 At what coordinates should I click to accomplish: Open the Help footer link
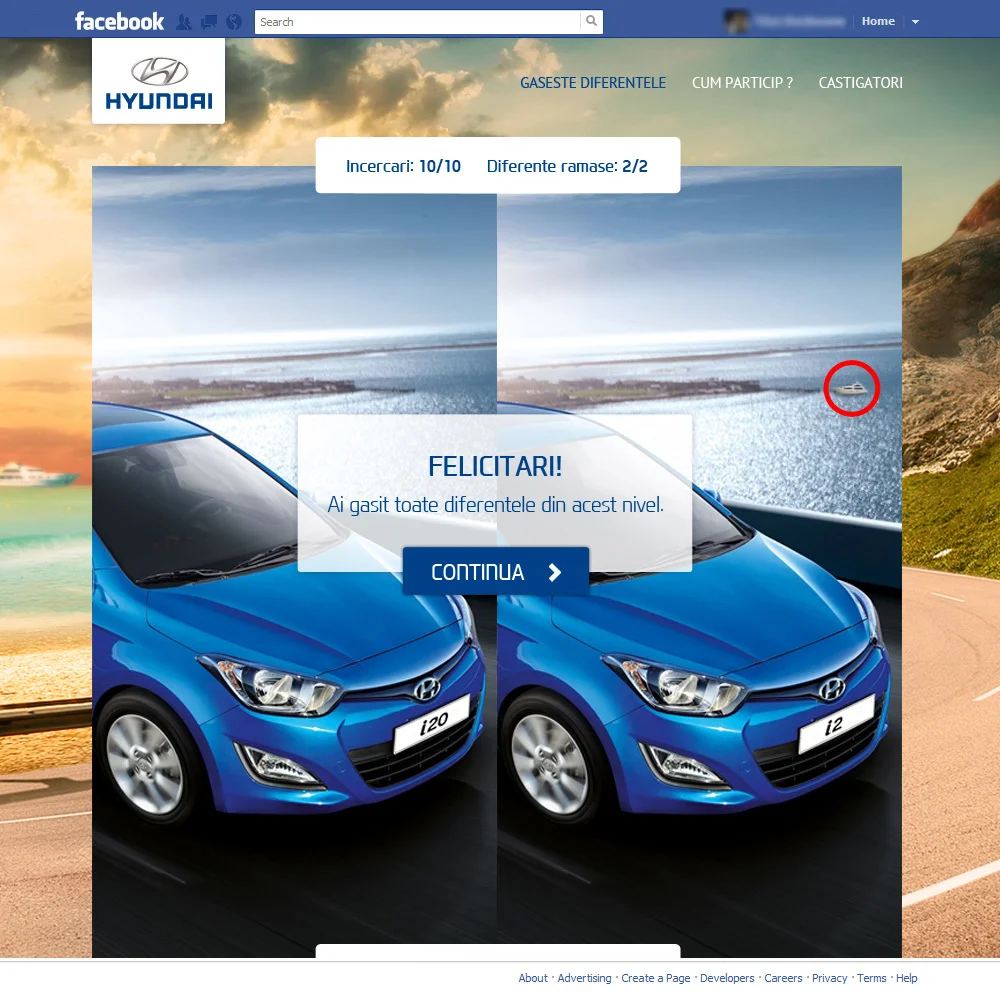point(906,978)
